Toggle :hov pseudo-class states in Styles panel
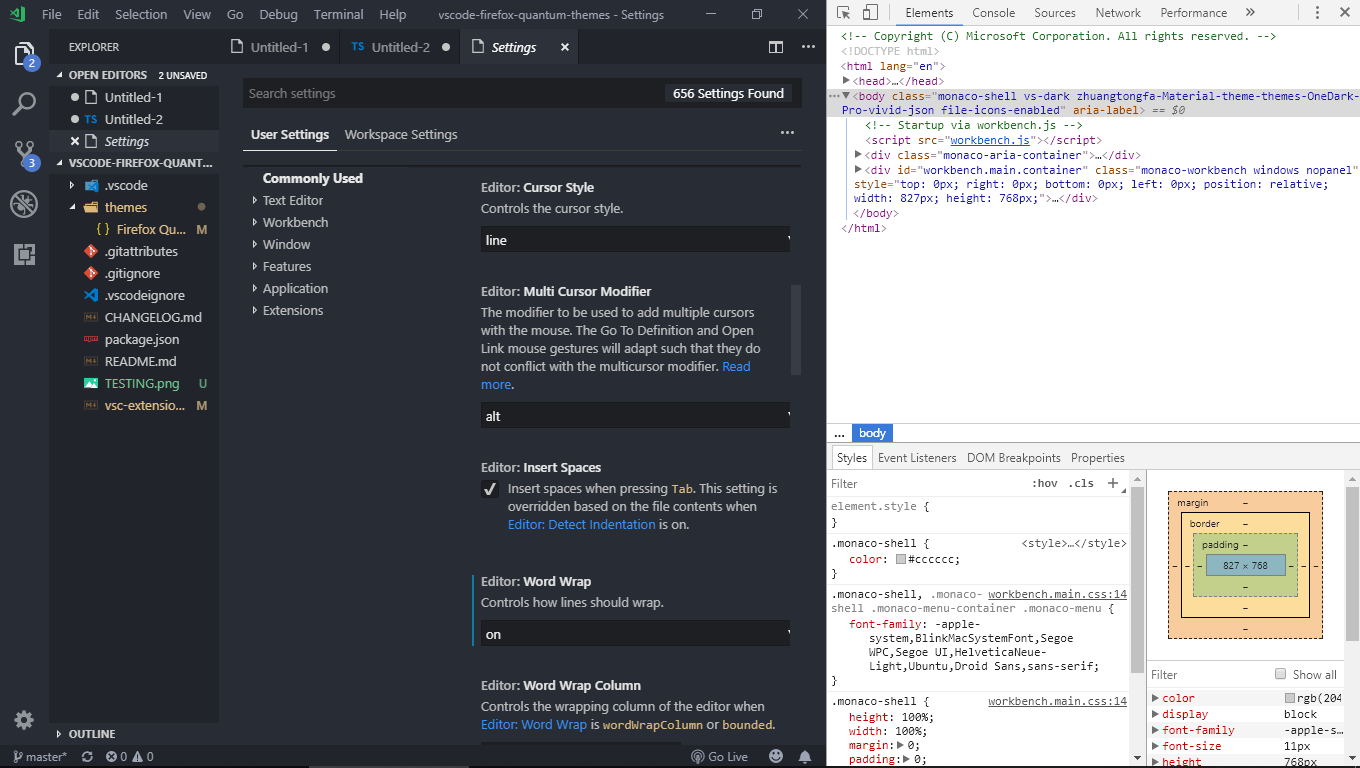1360x768 pixels. pyautogui.click(x=1045, y=483)
